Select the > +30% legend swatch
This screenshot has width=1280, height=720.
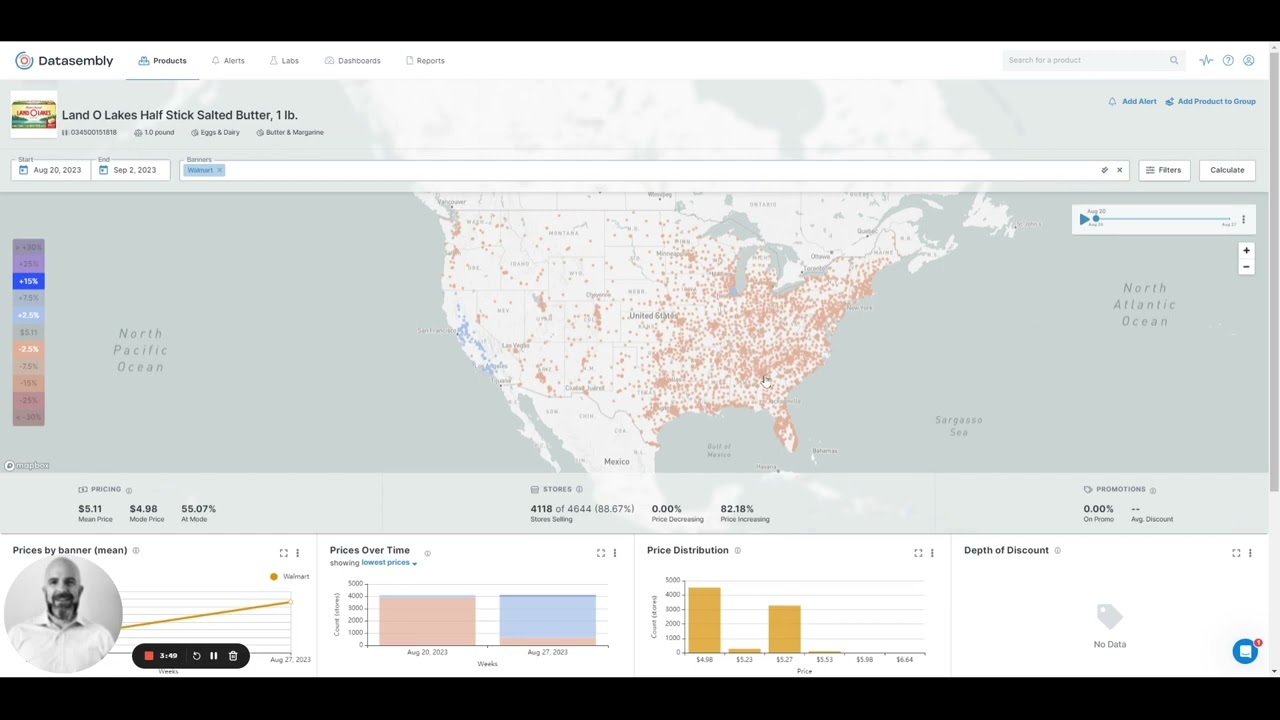(x=28, y=247)
